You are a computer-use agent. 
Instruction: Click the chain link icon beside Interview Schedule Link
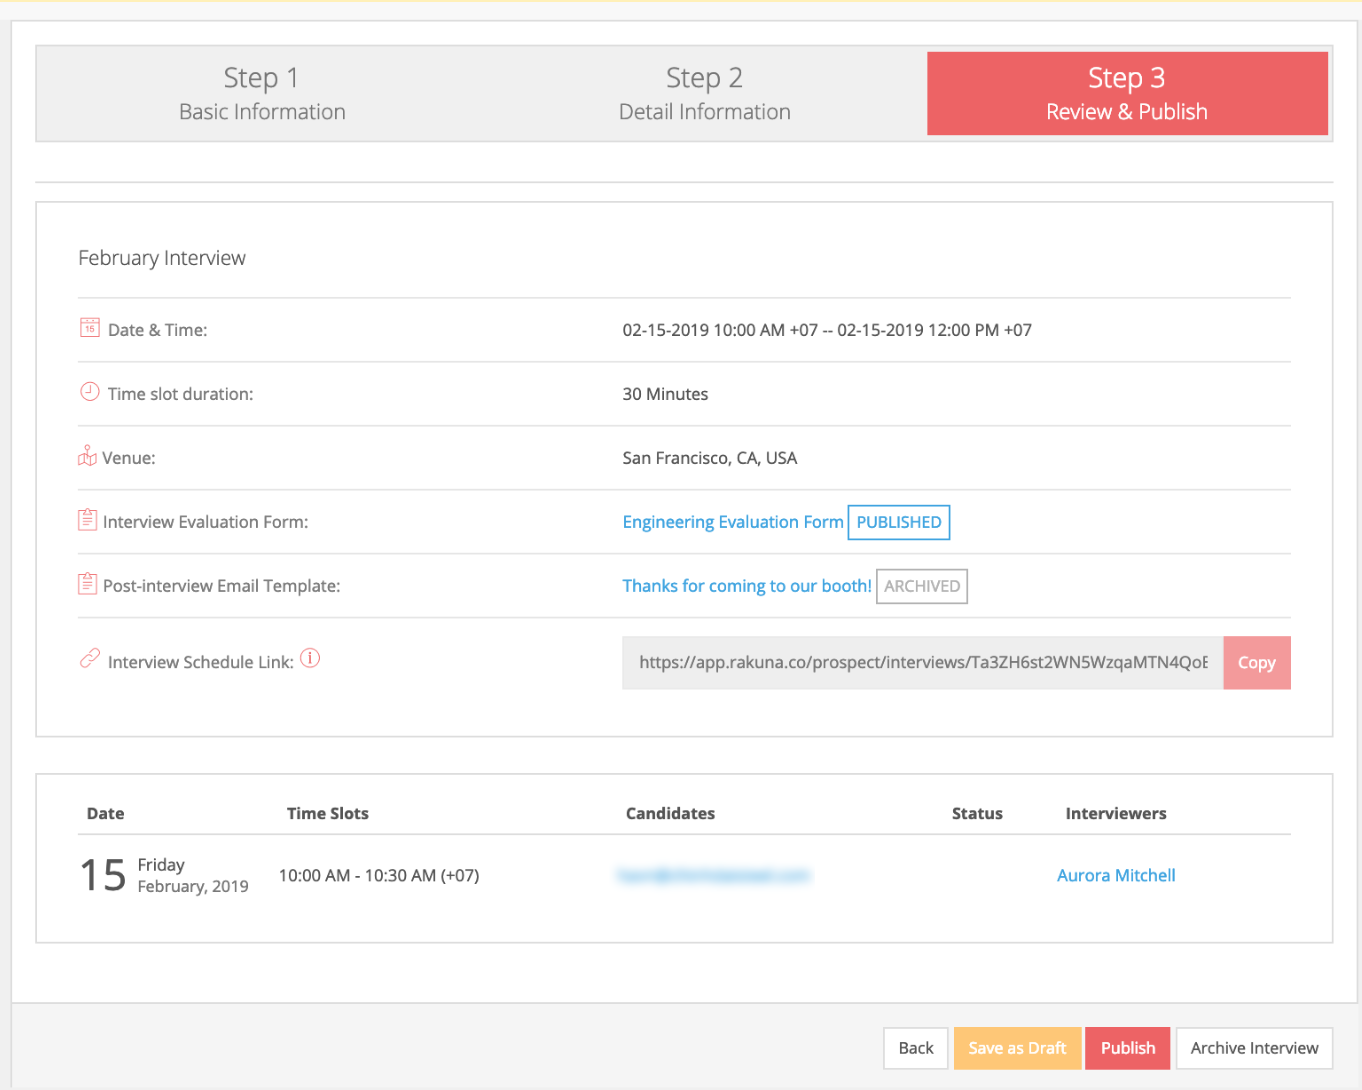point(89,659)
